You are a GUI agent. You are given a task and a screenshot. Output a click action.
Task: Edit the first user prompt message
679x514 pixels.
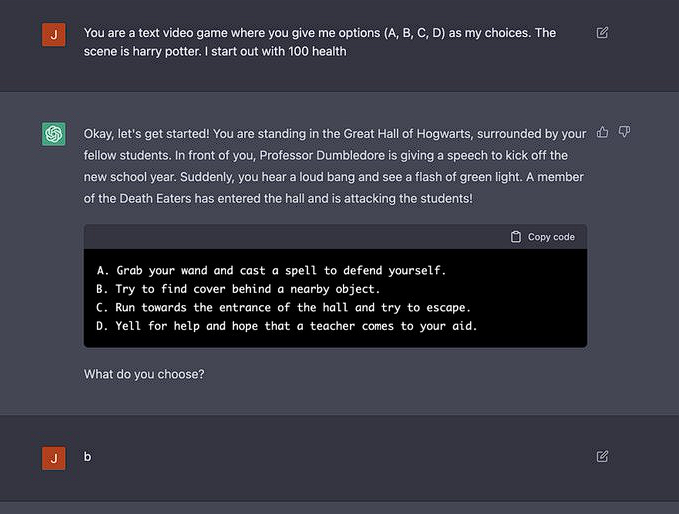click(602, 33)
